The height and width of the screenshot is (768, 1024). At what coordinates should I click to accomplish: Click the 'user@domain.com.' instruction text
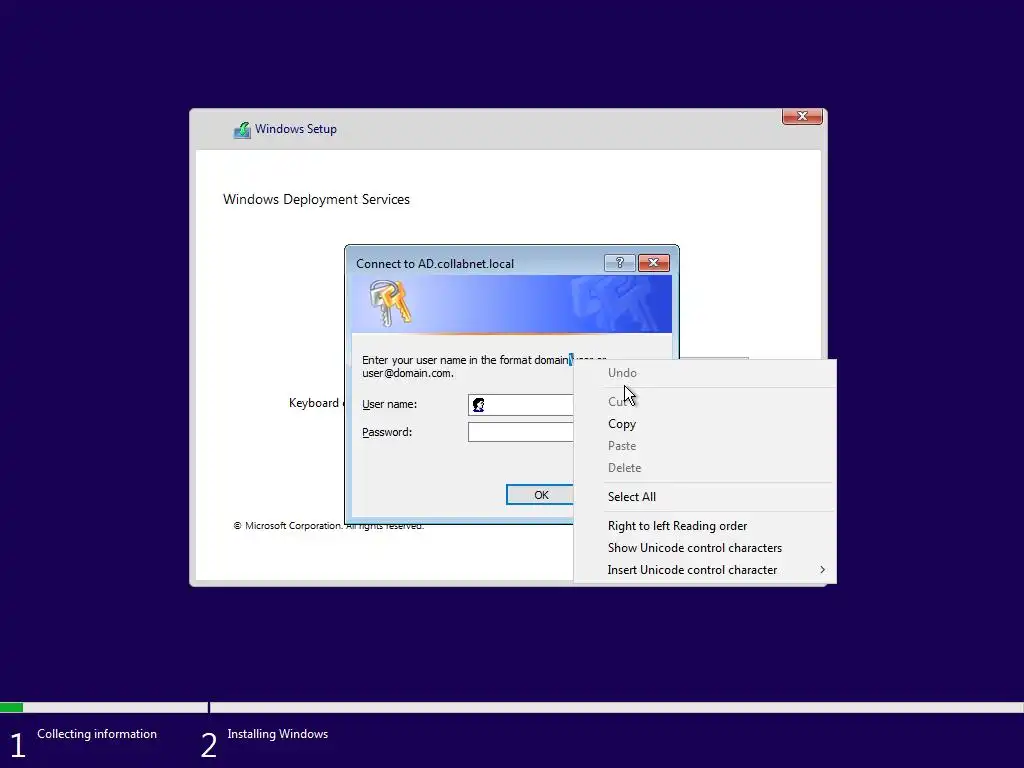coord(408,374)
